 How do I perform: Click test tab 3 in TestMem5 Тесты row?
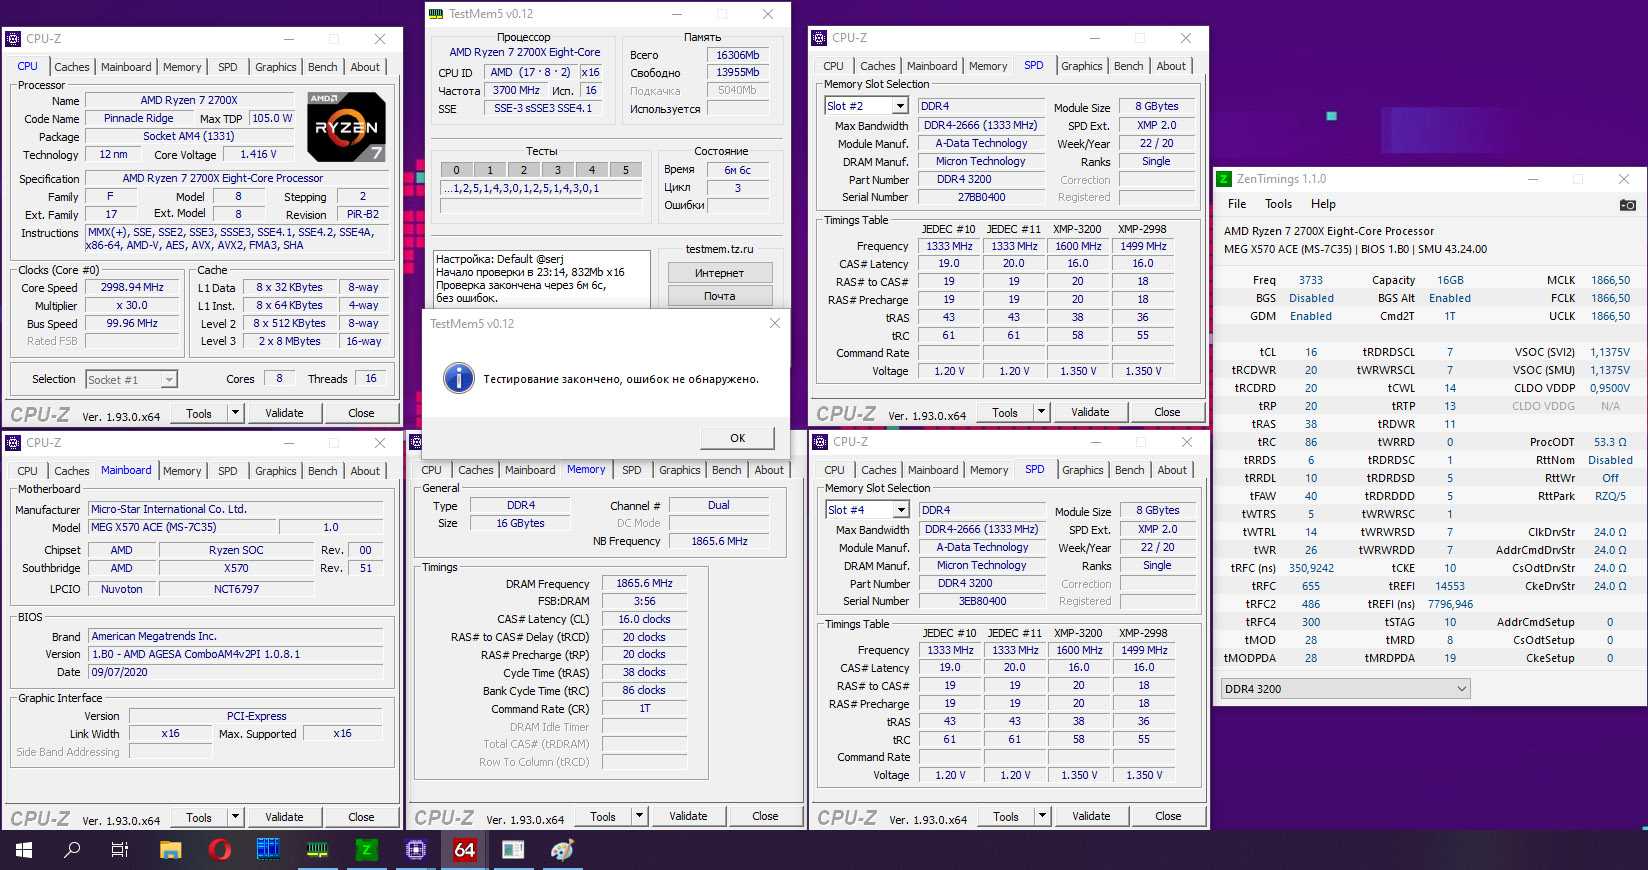(x=558, y=170)
